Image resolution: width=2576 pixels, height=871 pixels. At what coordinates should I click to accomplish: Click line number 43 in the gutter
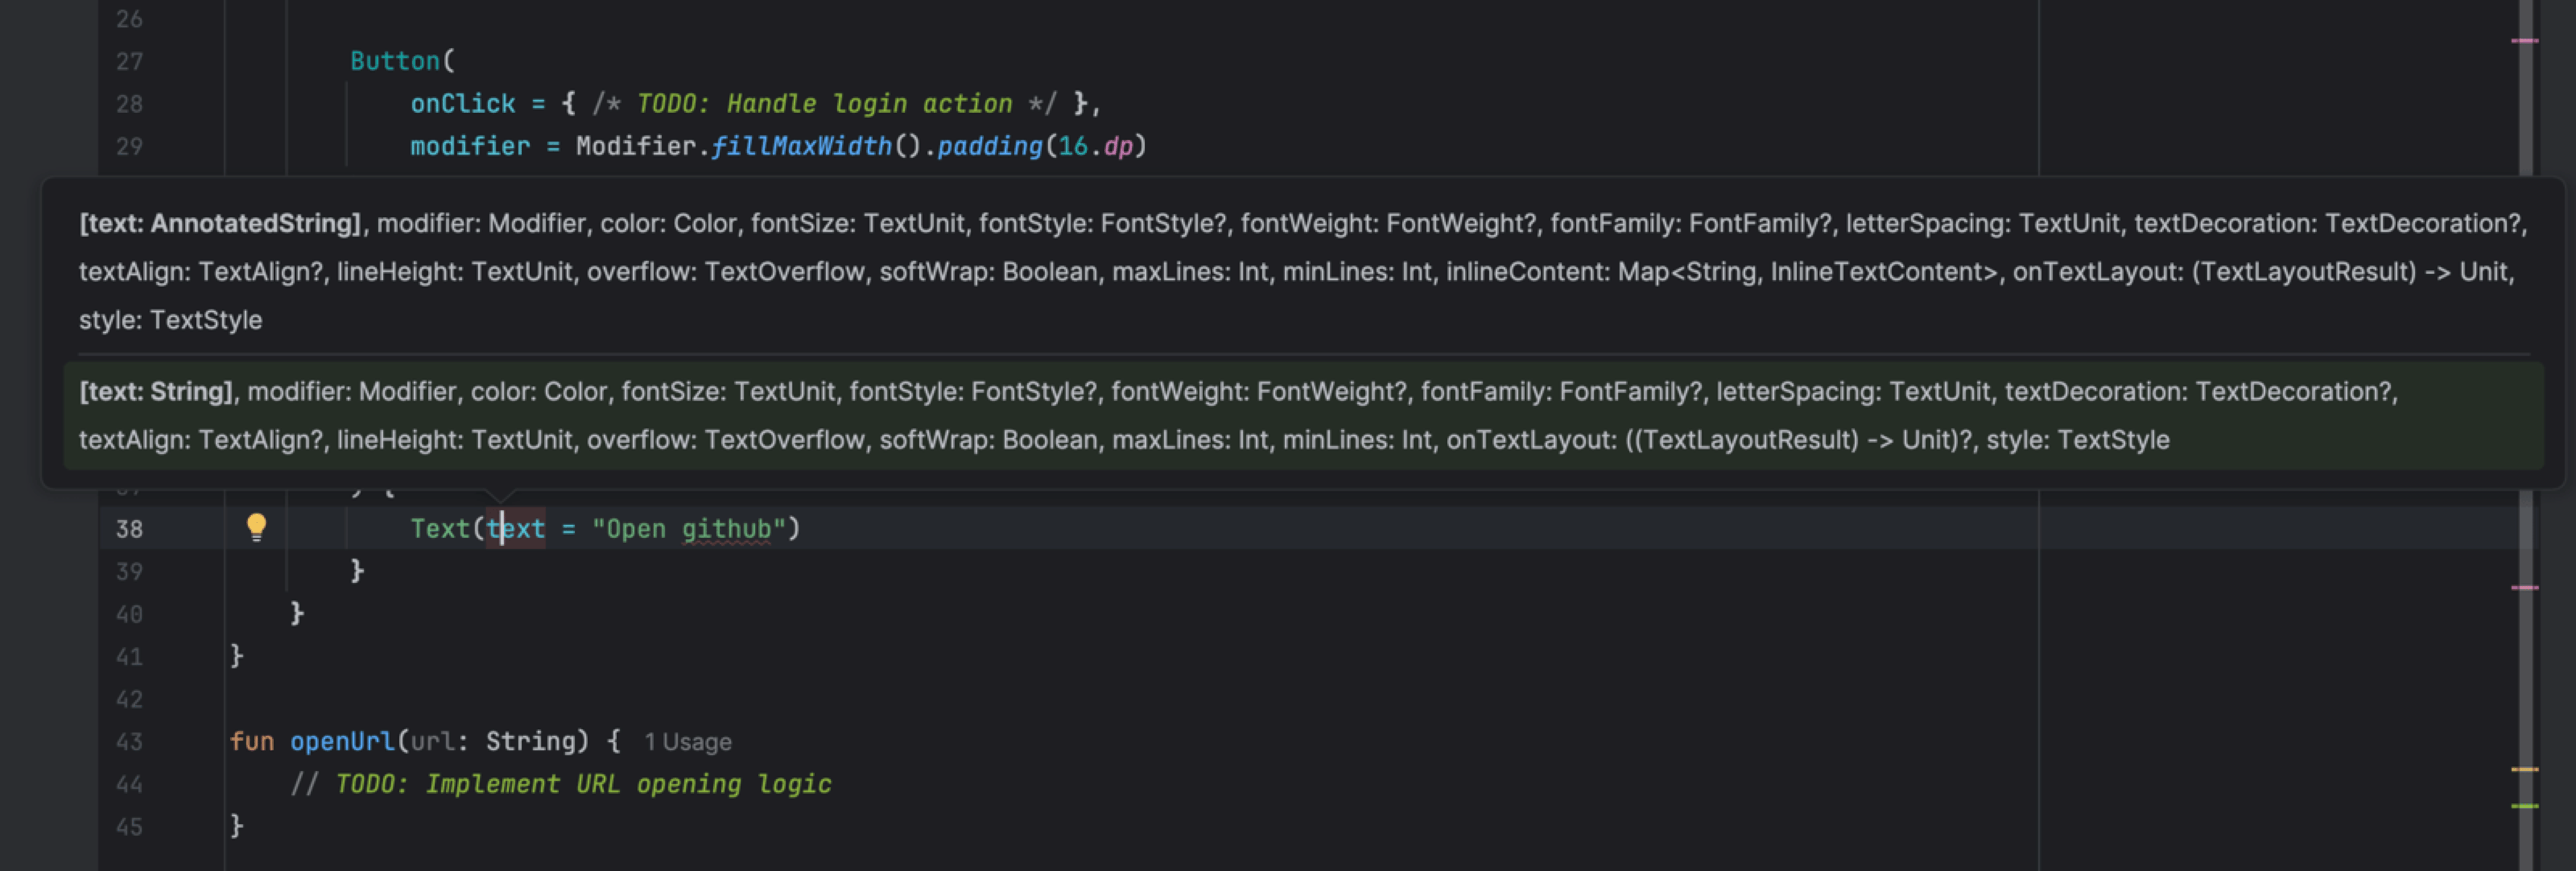tap(129, 742)
